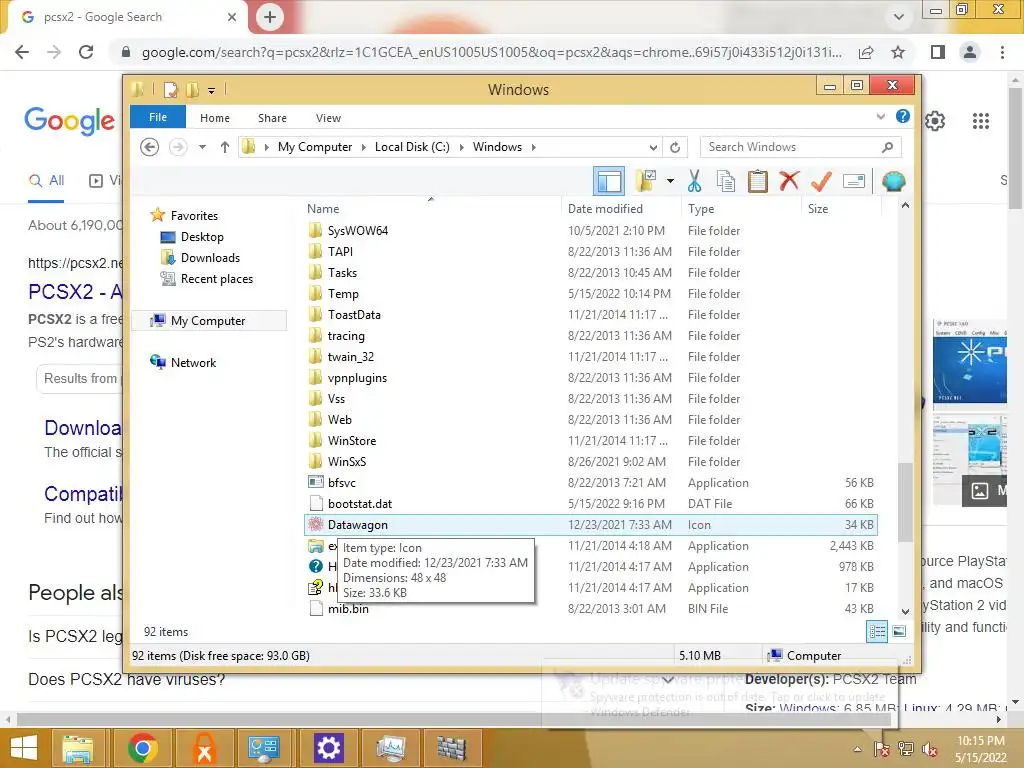
Task: Open breadcrumb arrow after Windows
Action: pyautogui.click(x=534, y=147)
